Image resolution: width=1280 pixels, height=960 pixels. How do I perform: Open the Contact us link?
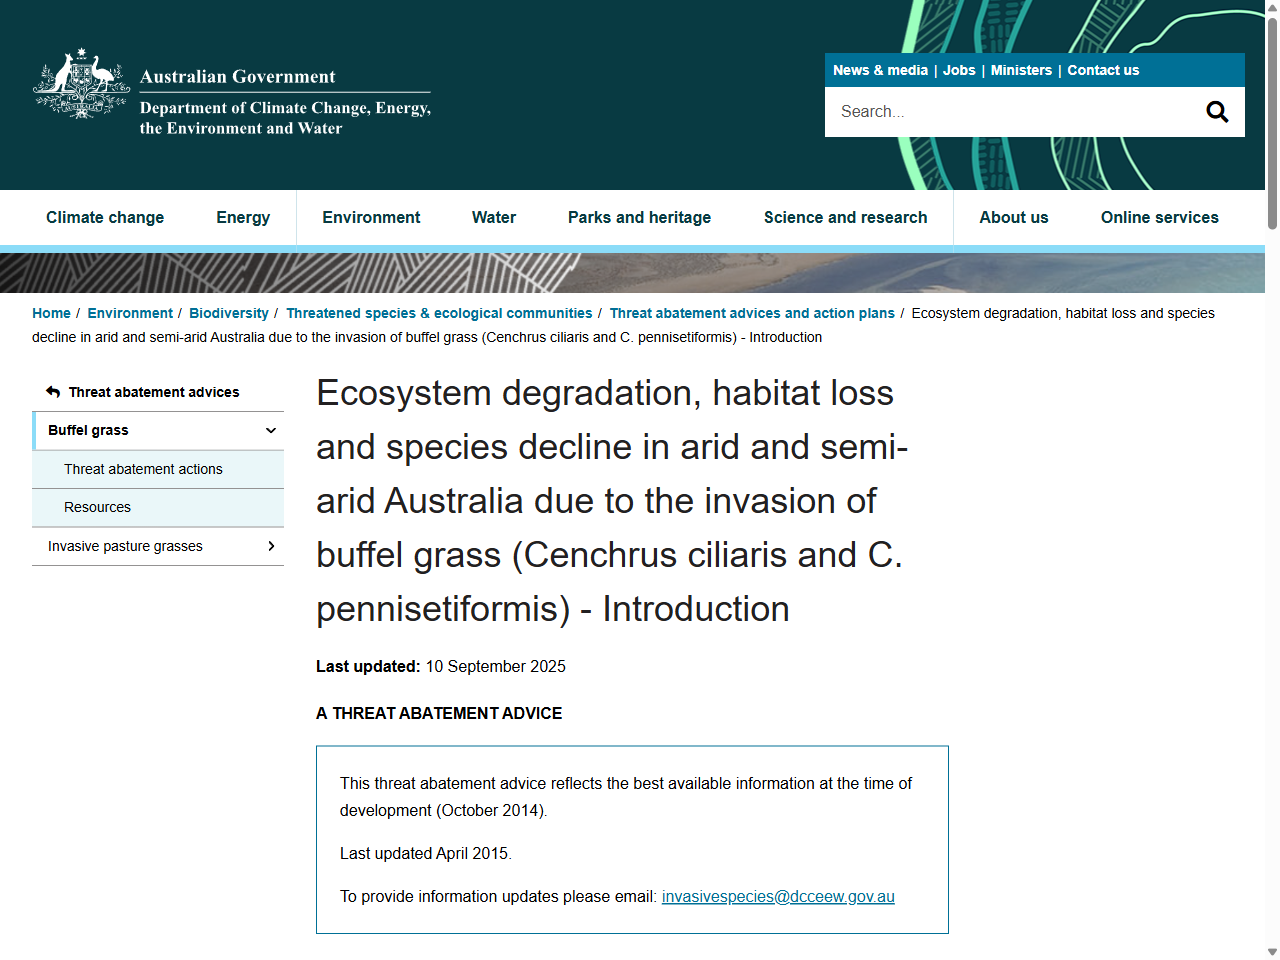[1103, 70]
